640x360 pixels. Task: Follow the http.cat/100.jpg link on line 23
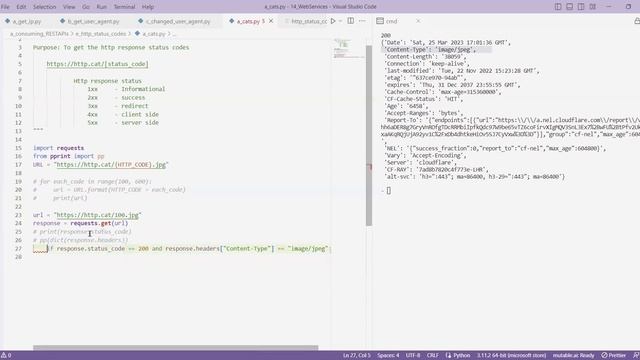[97, 215]
